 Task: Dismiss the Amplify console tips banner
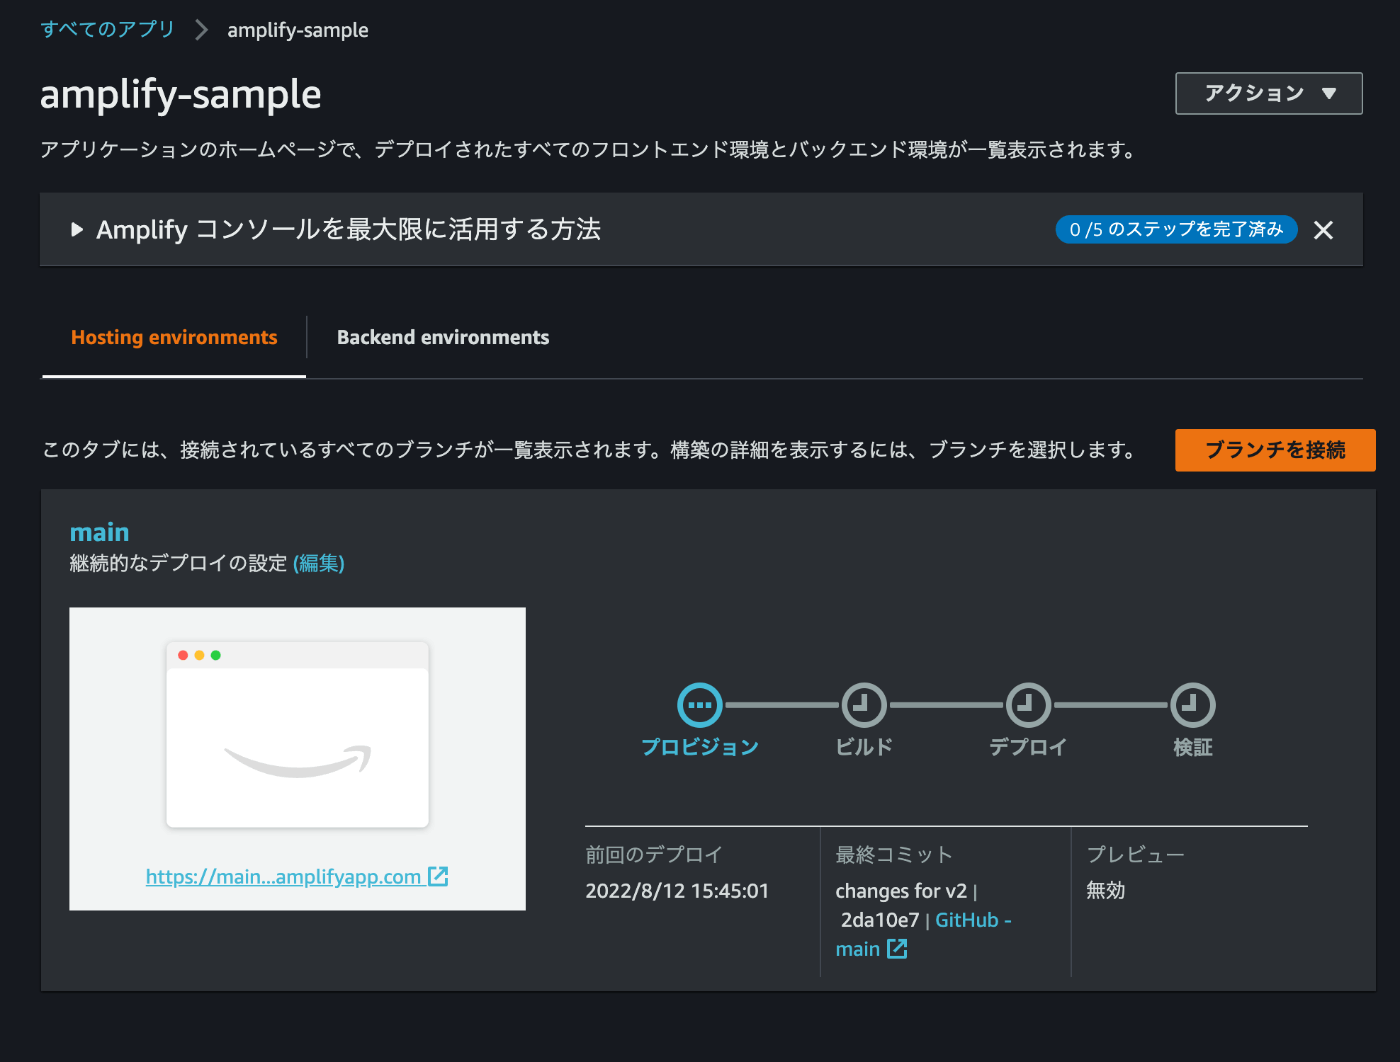click(x=1323, y=230)
